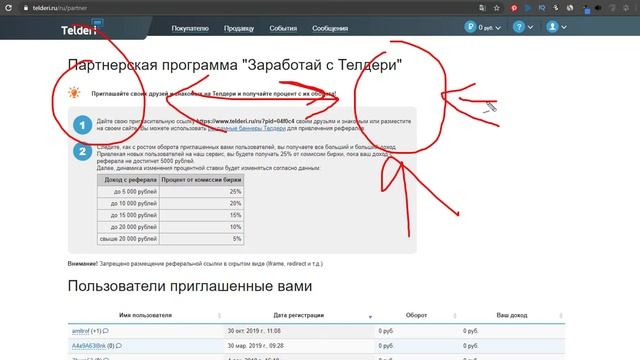Bookmark this page with the star icon
640x360 pixels.
[x=496, y=8]
